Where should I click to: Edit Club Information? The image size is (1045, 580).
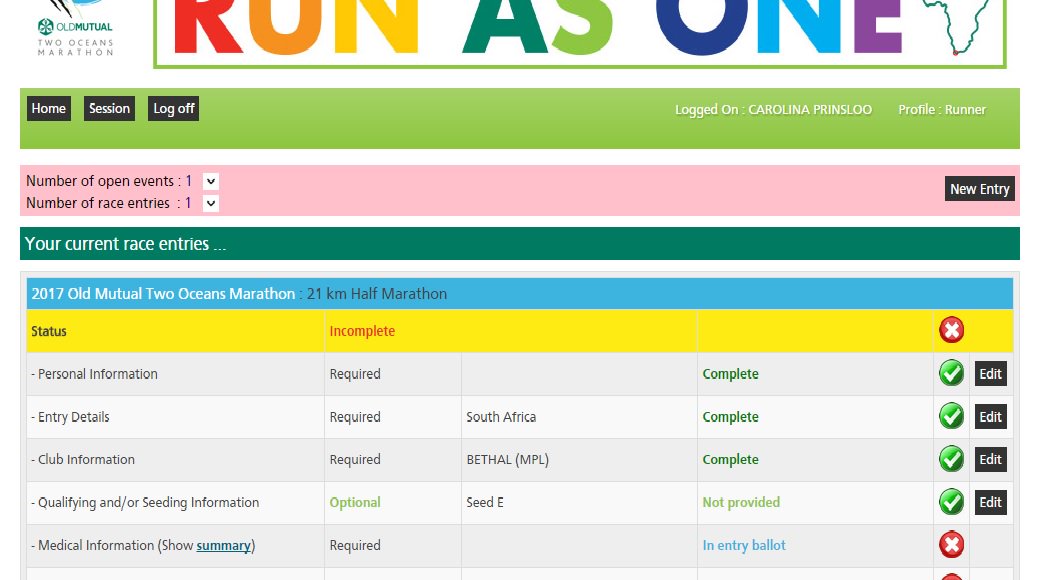(x=990, y=459)
